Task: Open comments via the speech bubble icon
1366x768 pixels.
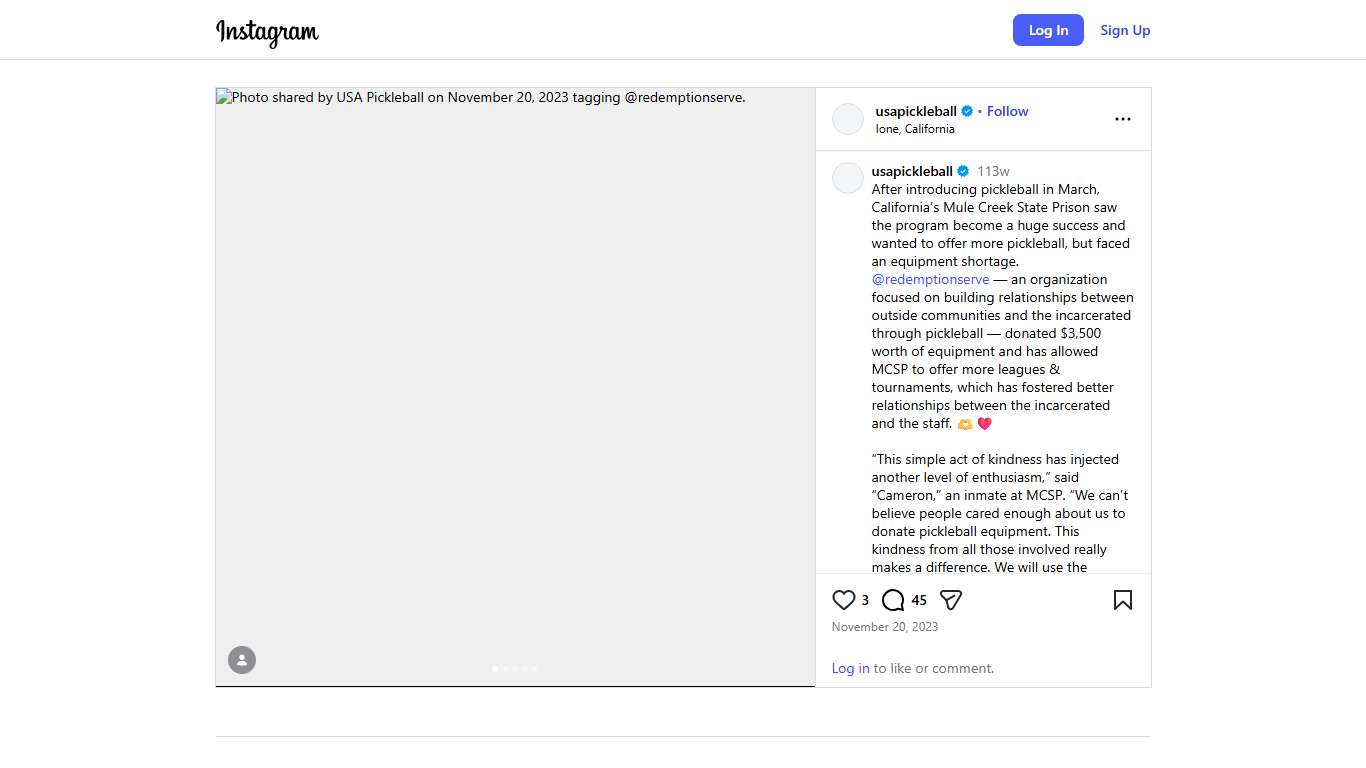Action: (893, 600)
